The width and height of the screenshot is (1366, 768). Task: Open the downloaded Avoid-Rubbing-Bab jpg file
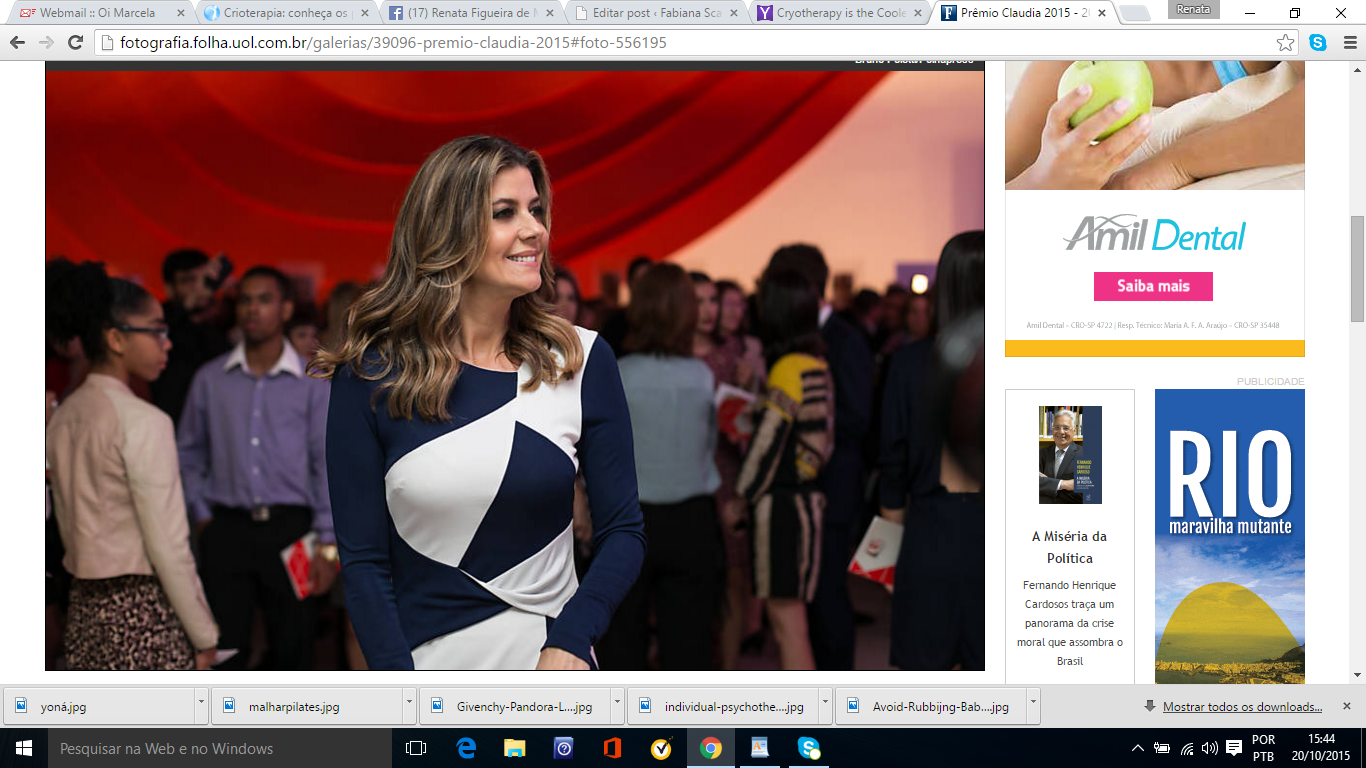[932, 706]
